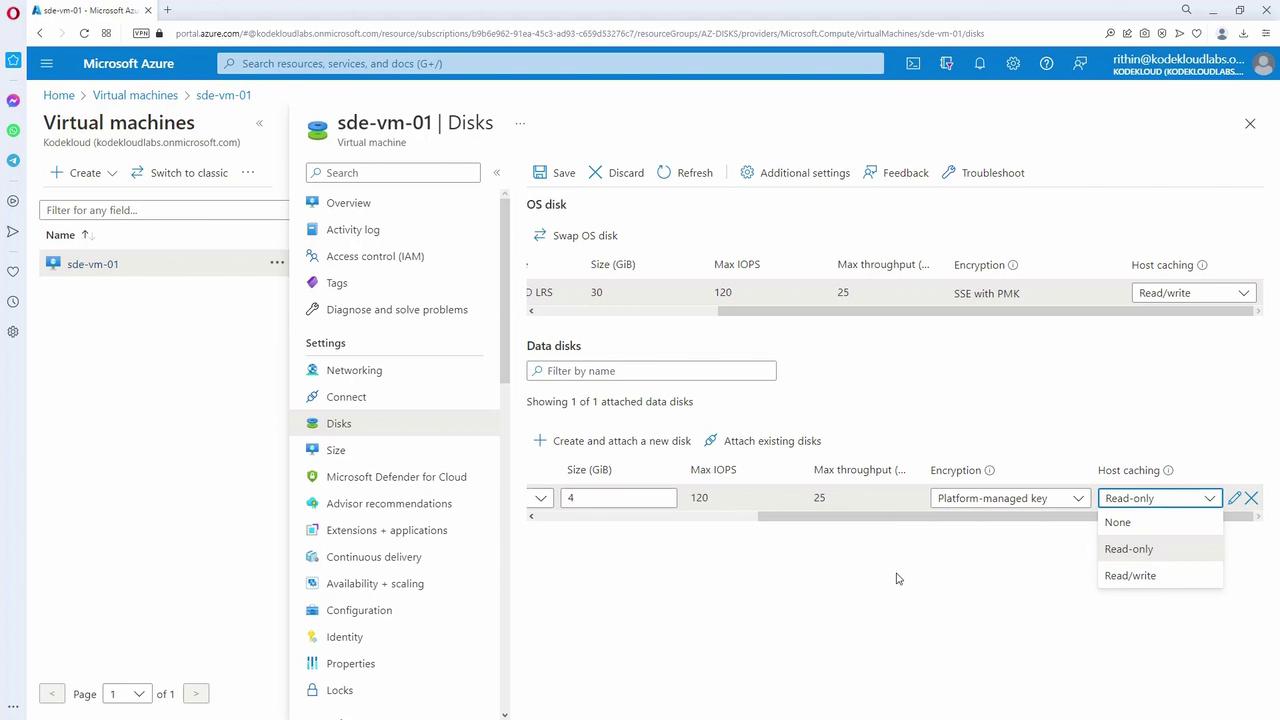Go to Overview in the VM menu

[x=348, y=203]
